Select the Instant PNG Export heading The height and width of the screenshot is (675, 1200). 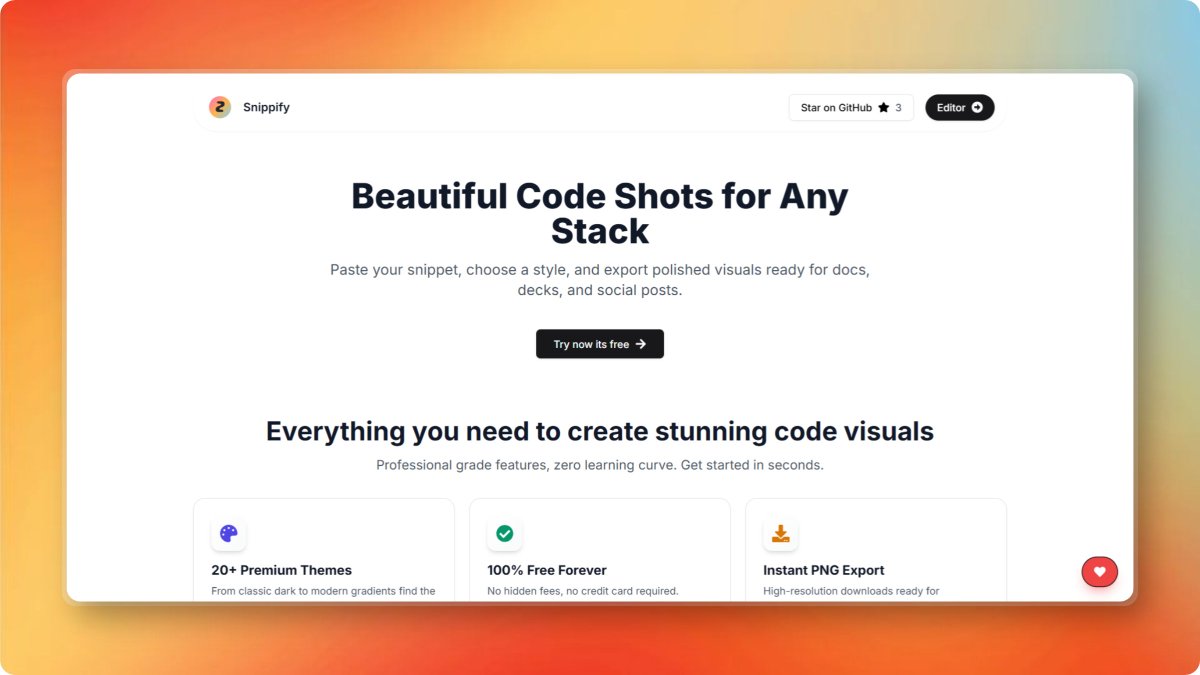[824, 570]
